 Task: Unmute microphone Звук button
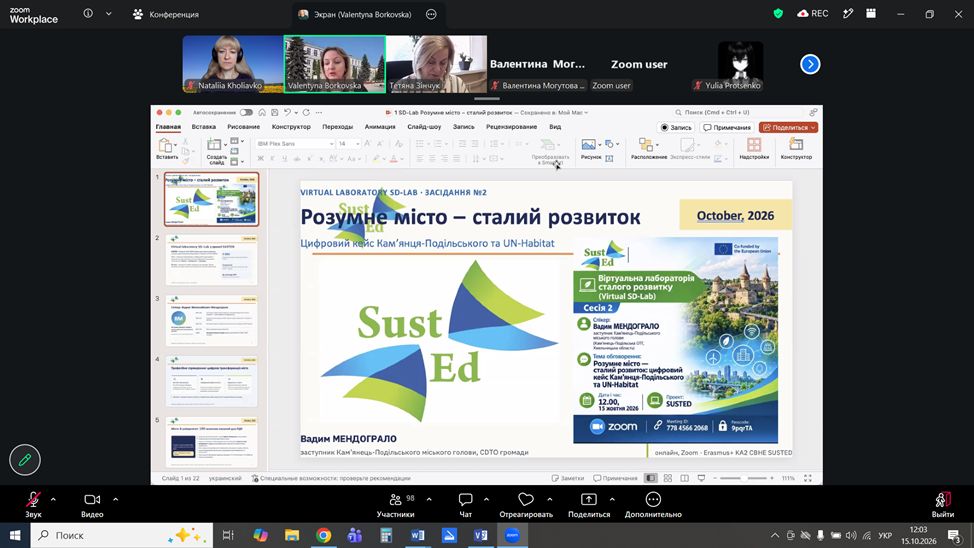(33, 505)
